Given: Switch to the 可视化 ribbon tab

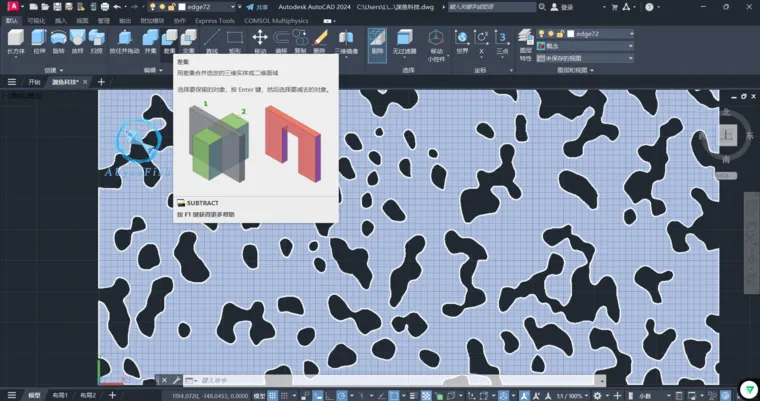Looking at the screenshot, I should (36, 21).
